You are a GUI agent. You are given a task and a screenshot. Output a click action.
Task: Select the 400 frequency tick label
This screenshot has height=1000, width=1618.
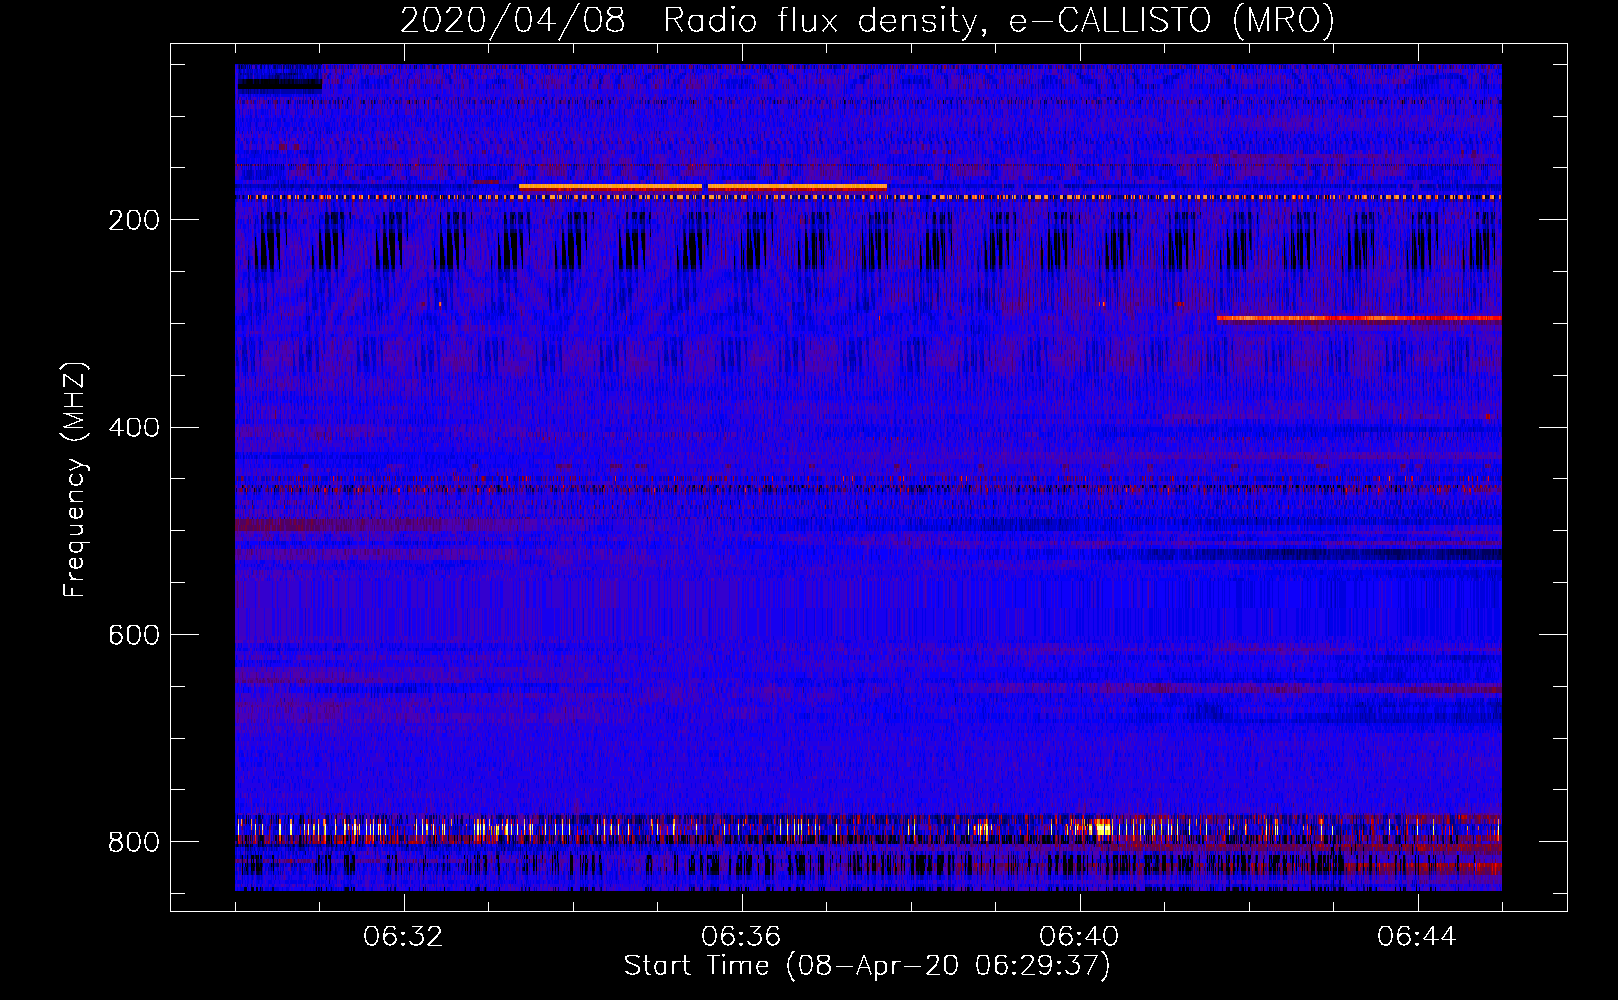click(134, 428)
